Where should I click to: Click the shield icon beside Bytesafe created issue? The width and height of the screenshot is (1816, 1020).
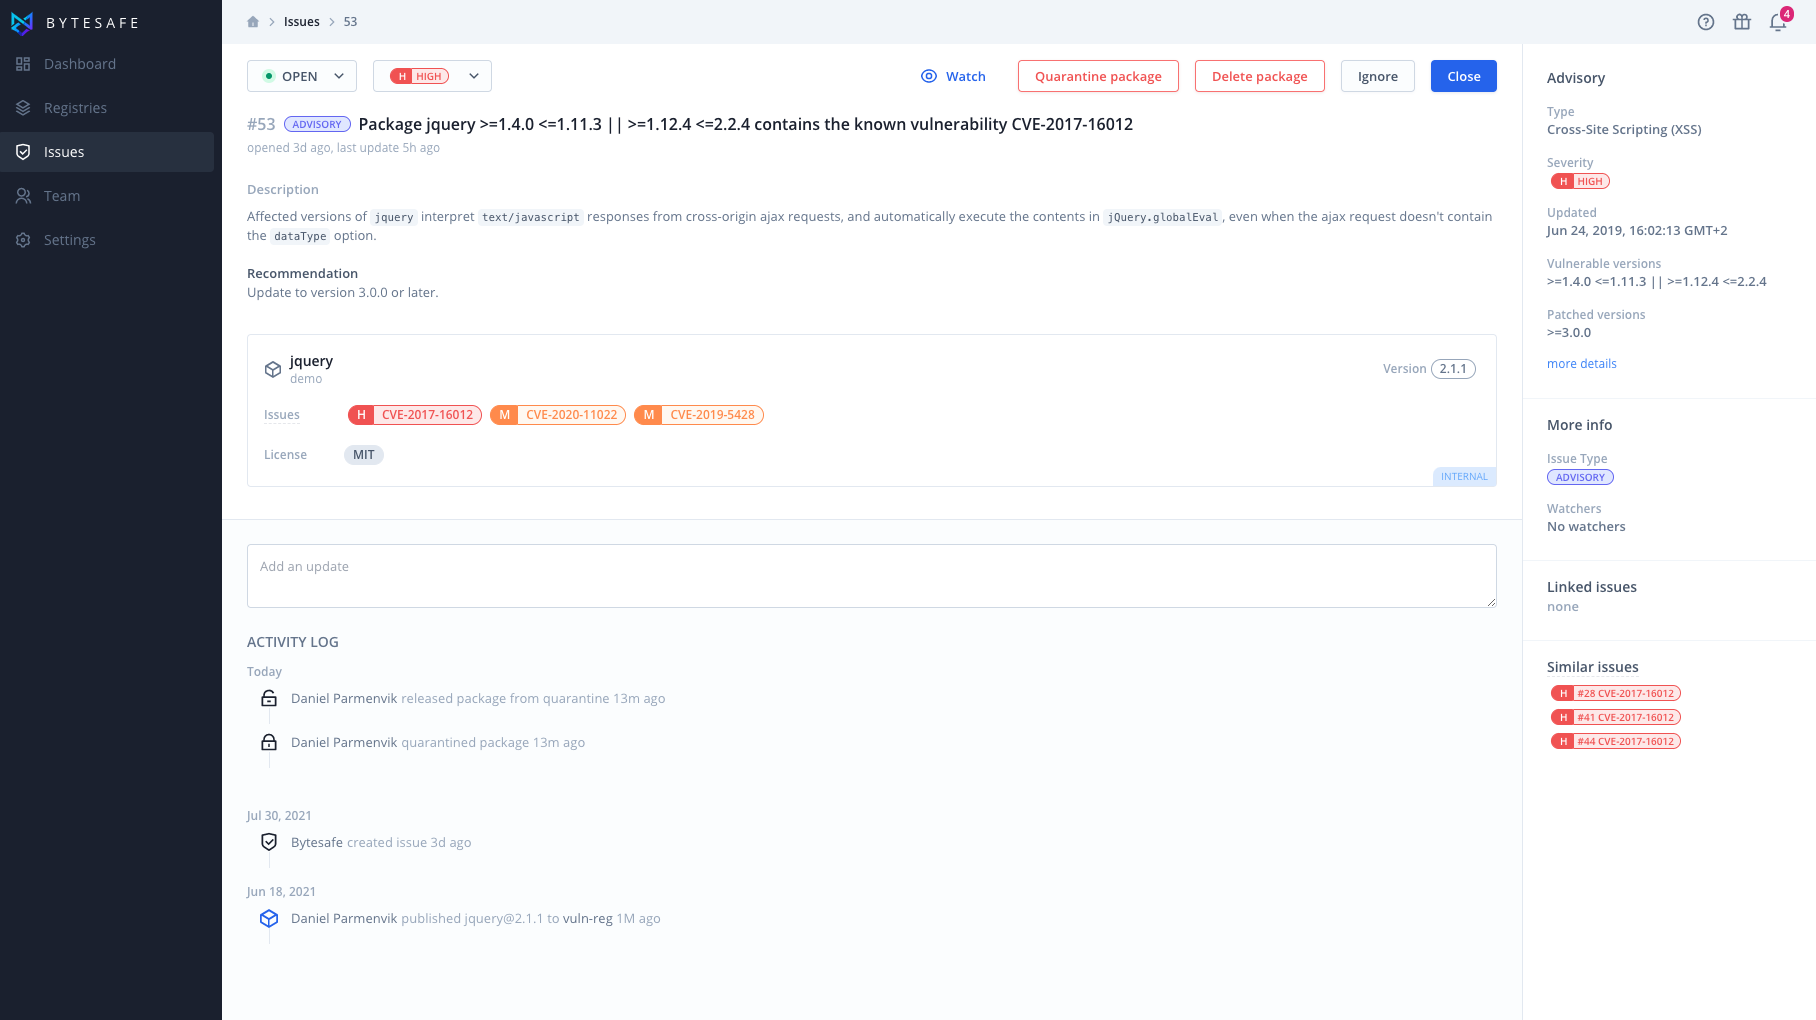269,842
